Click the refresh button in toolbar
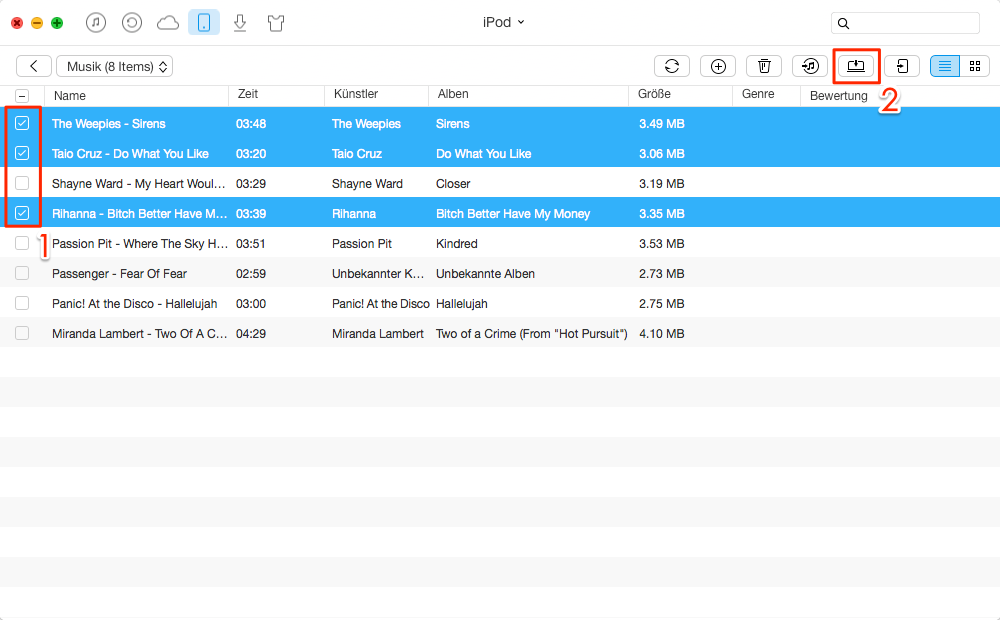 click(672, 66)
